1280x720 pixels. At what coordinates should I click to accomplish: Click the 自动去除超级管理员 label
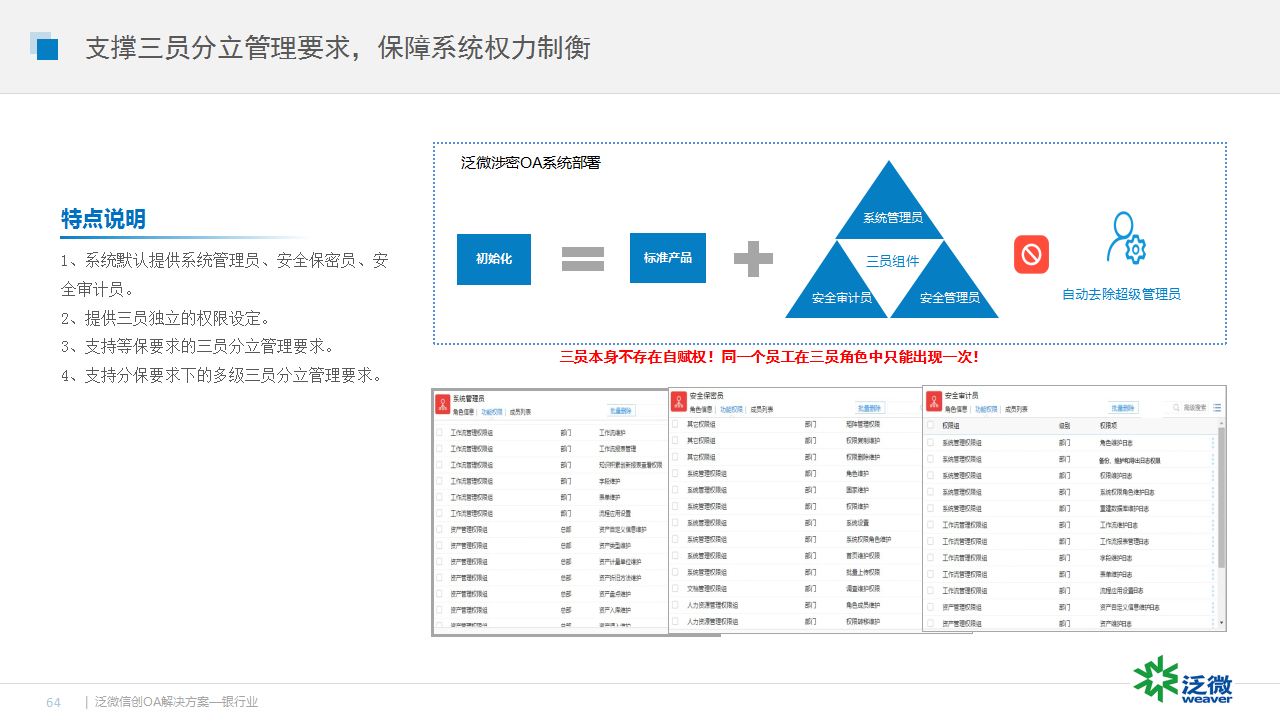click(1121, 294)
